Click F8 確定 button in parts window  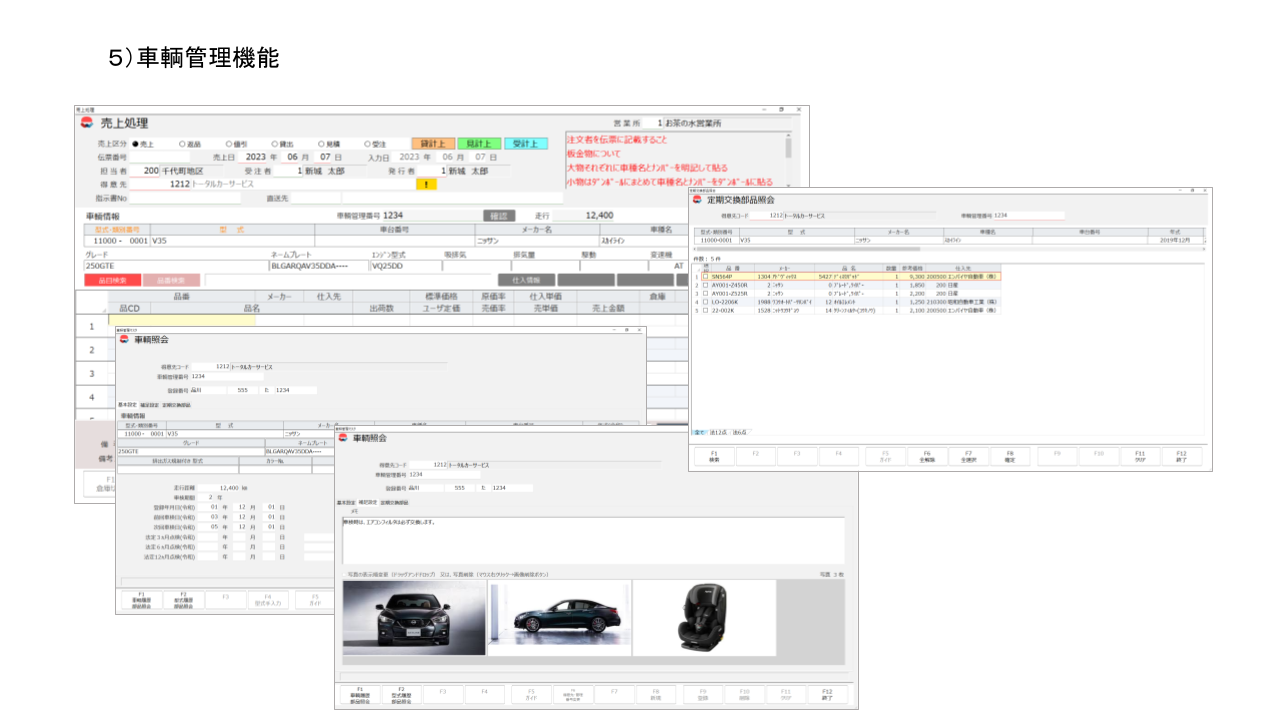click(x=1010, y=456)
